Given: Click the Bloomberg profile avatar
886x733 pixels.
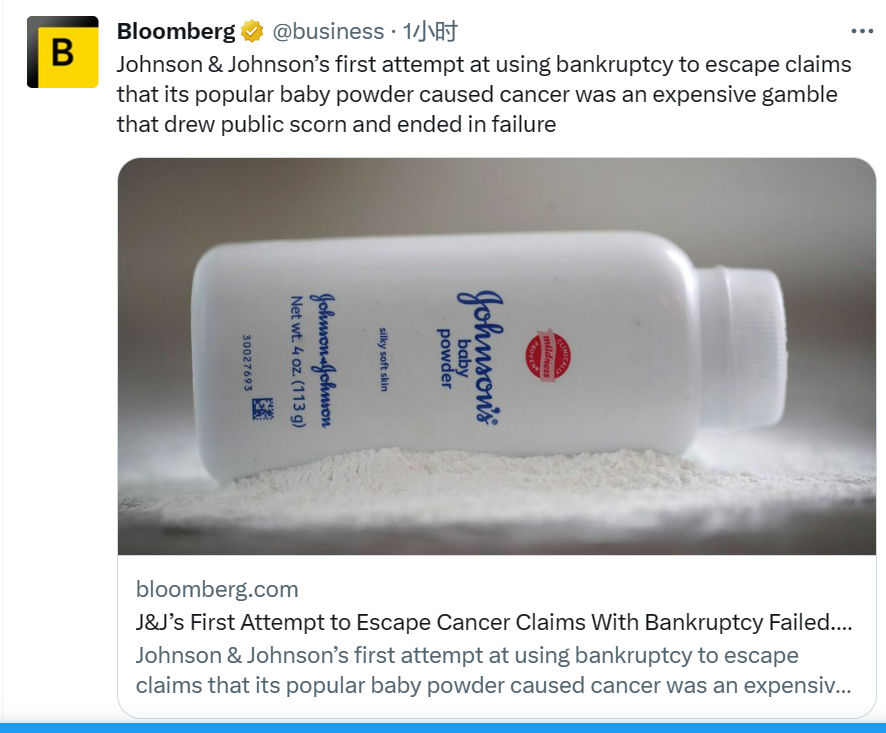Looking at the screenshot, I should click(x=62, y=52).
